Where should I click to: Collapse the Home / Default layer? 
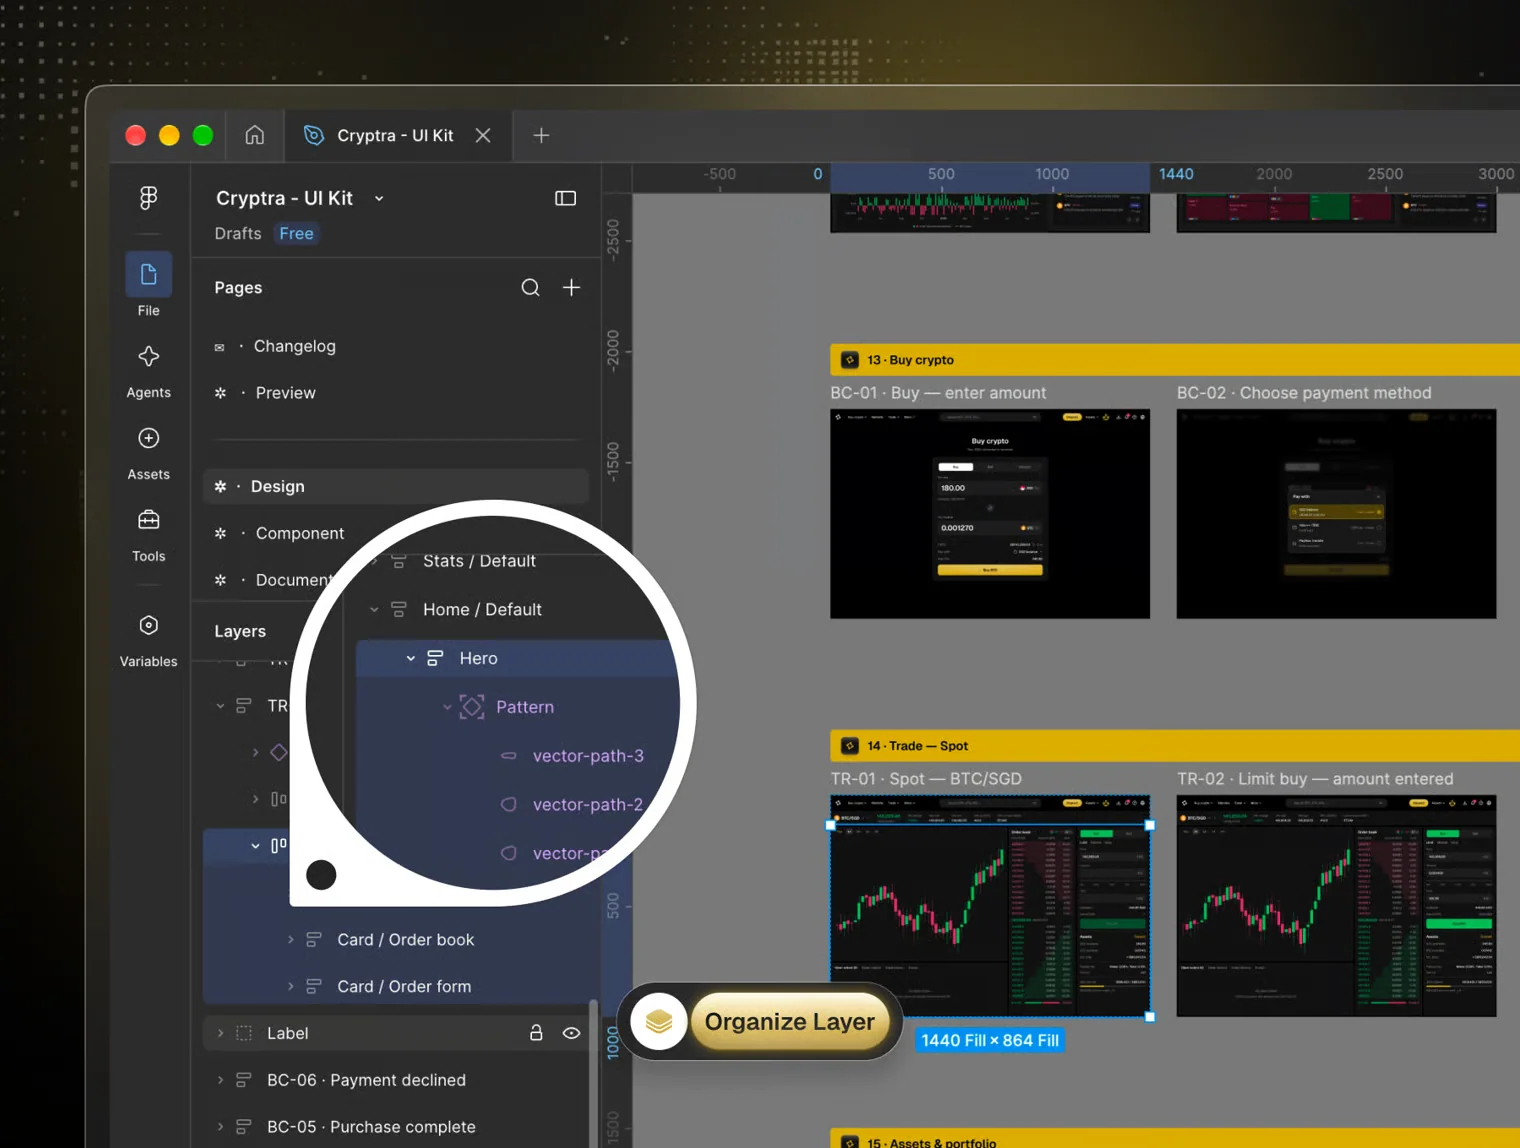click(x=374, y=609)
